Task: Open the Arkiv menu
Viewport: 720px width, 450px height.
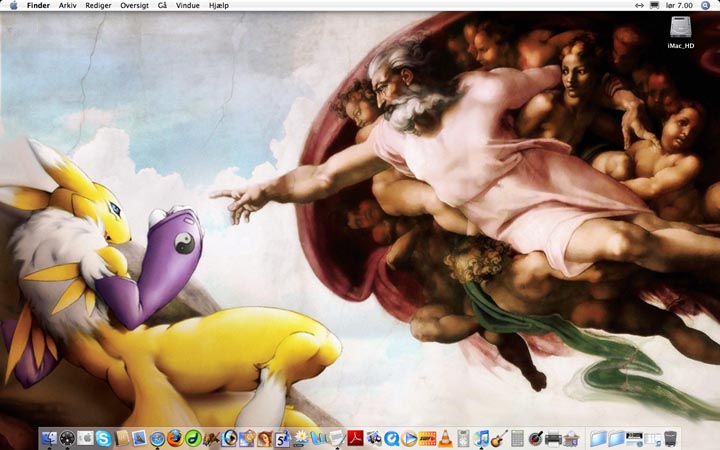Action: point(68,6)
